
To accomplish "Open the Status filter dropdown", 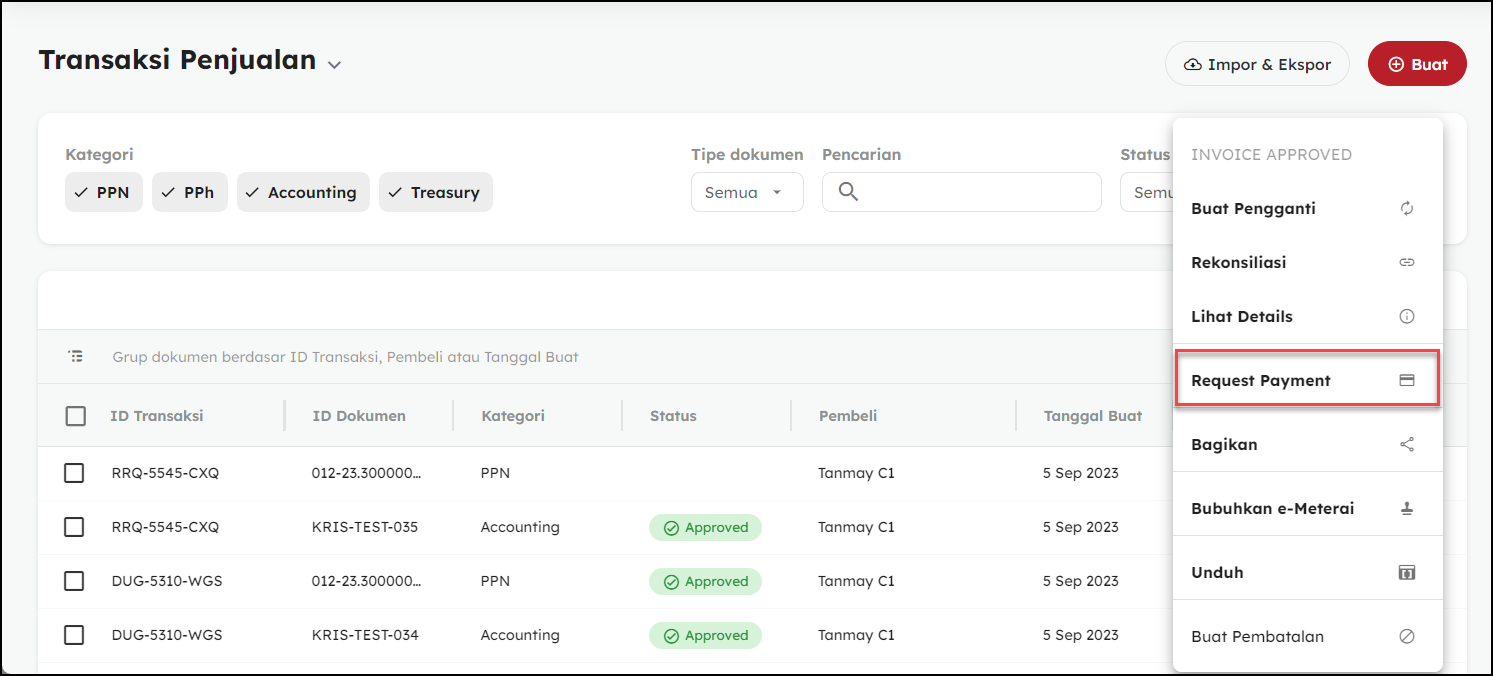I will [x=1146, y=193].
